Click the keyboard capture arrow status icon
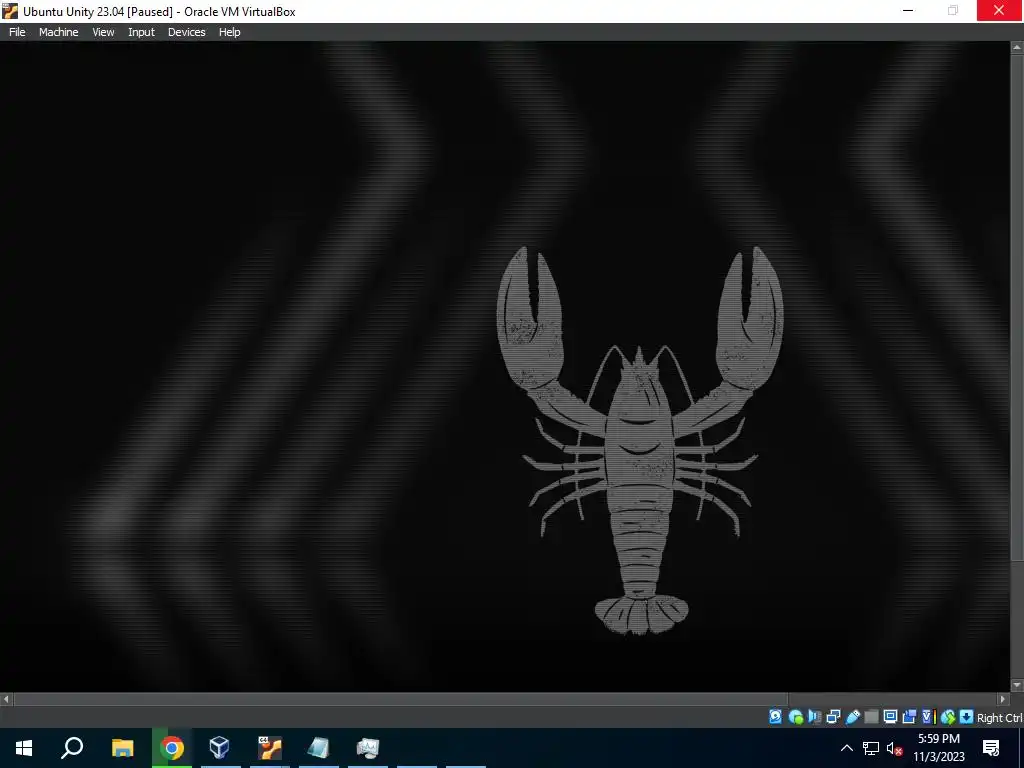The image size is (1024, 768). (967, 717)
